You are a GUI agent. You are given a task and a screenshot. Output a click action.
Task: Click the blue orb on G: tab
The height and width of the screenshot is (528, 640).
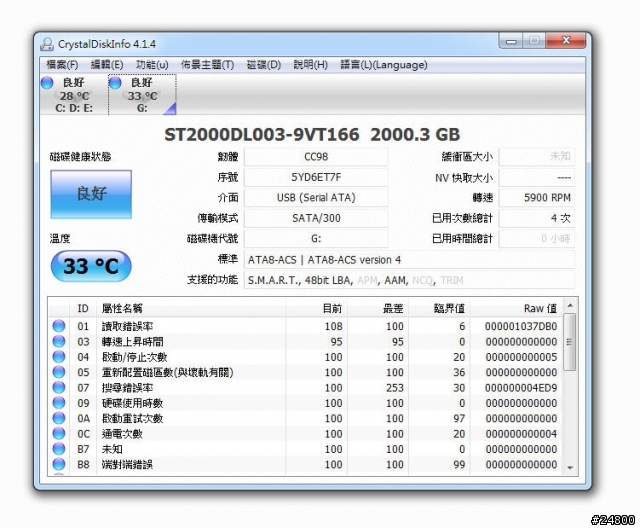[115, 83]
